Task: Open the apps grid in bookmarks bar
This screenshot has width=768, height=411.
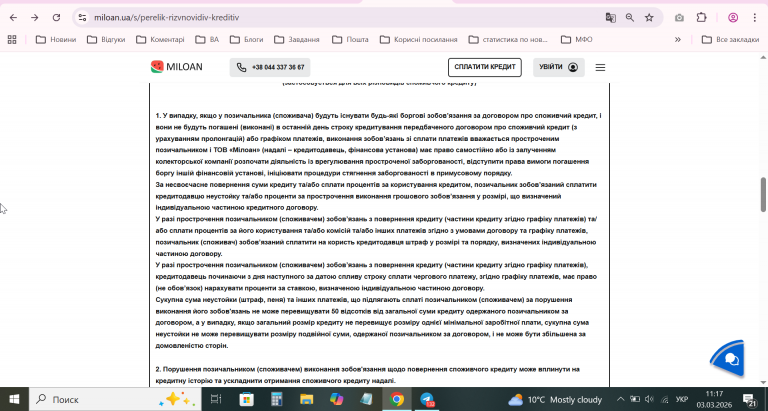Action: 12,40
